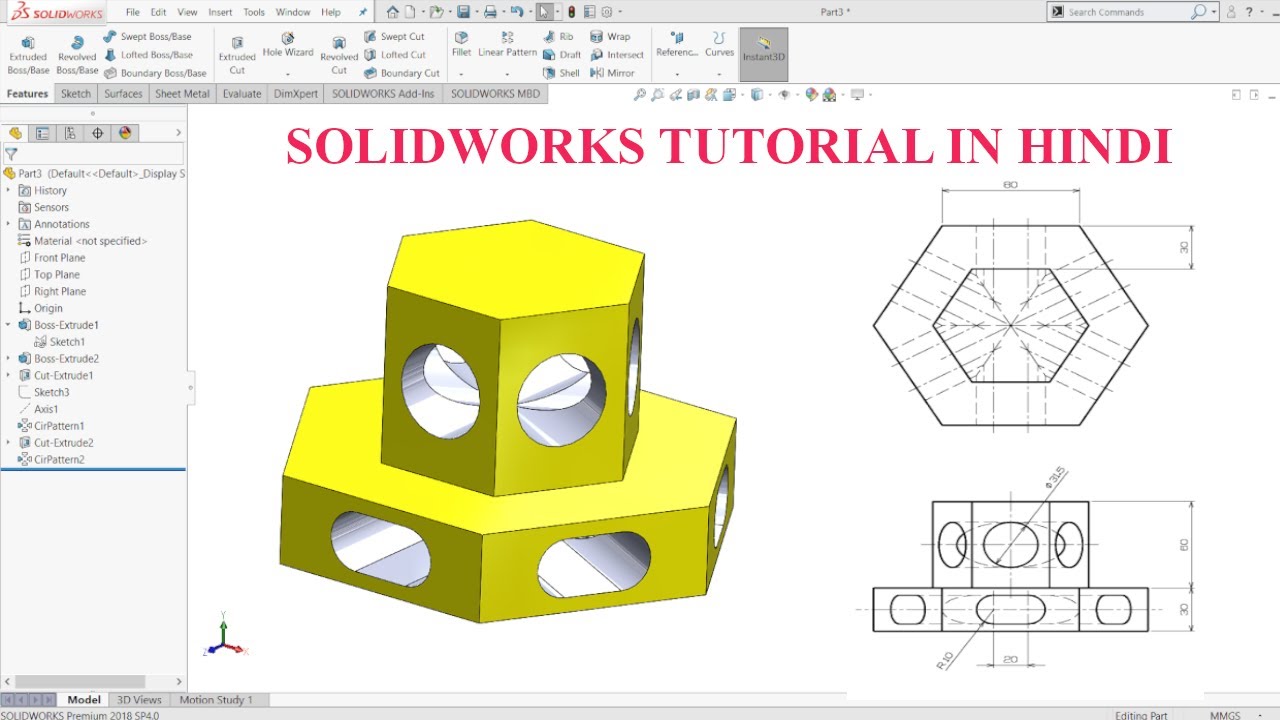Select the Boundary Cut tool
Viewport: 1280px width, 720px height.
tap(402, 73)
